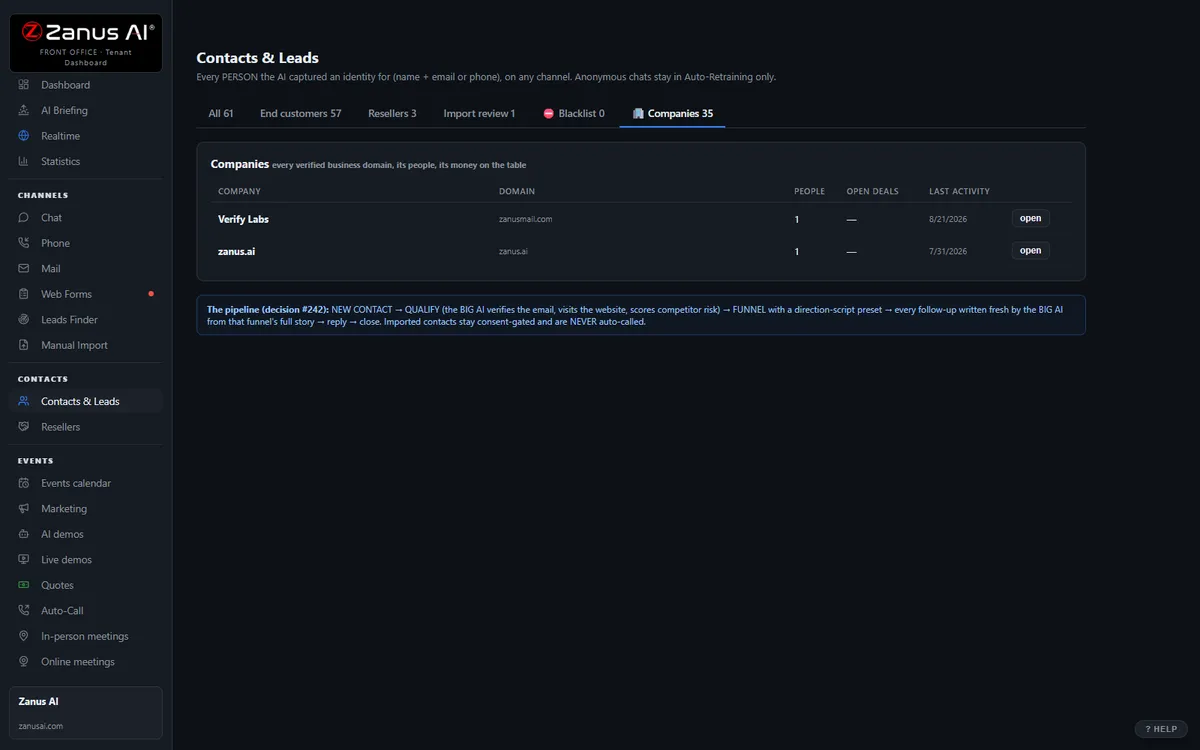The image size is (1200, 750).
Task: Click the Verify Labs company name
Action: pos(243,219)
